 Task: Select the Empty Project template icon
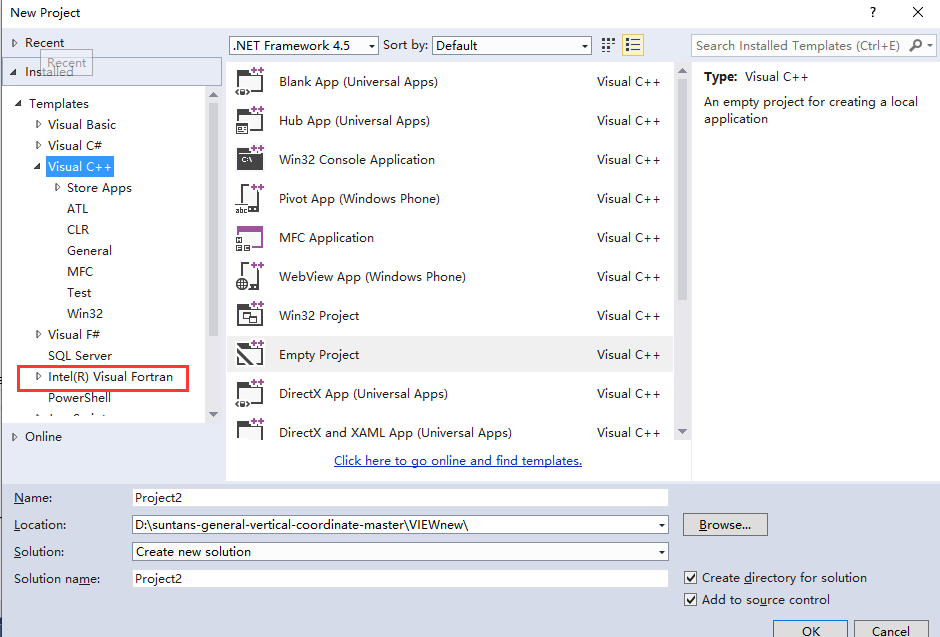(x=249, y=354)
